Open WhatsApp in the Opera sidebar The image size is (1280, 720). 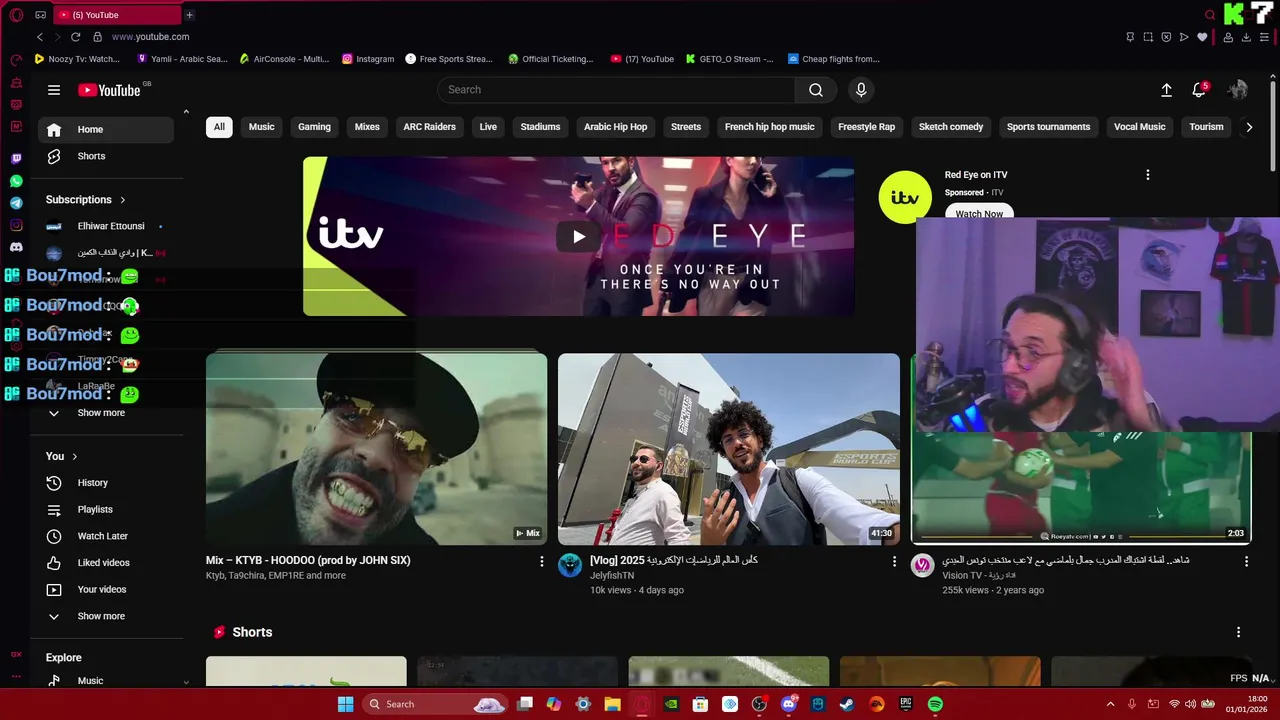(x=16, y=181)
